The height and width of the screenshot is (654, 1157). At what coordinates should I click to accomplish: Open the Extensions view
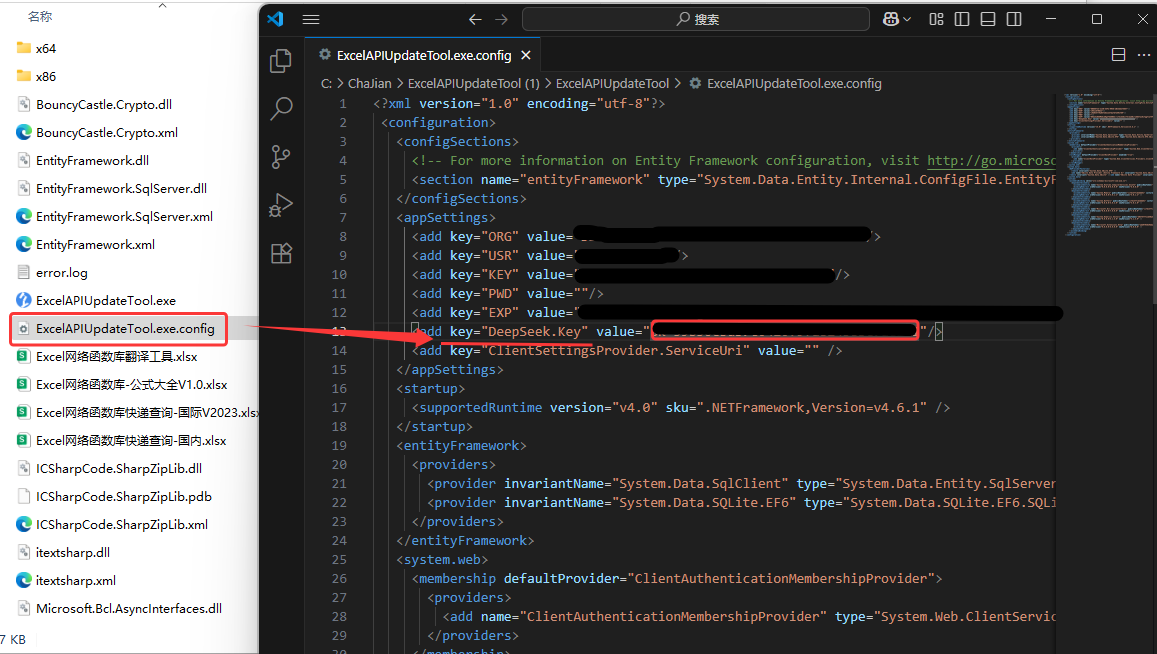coord(281,253)
